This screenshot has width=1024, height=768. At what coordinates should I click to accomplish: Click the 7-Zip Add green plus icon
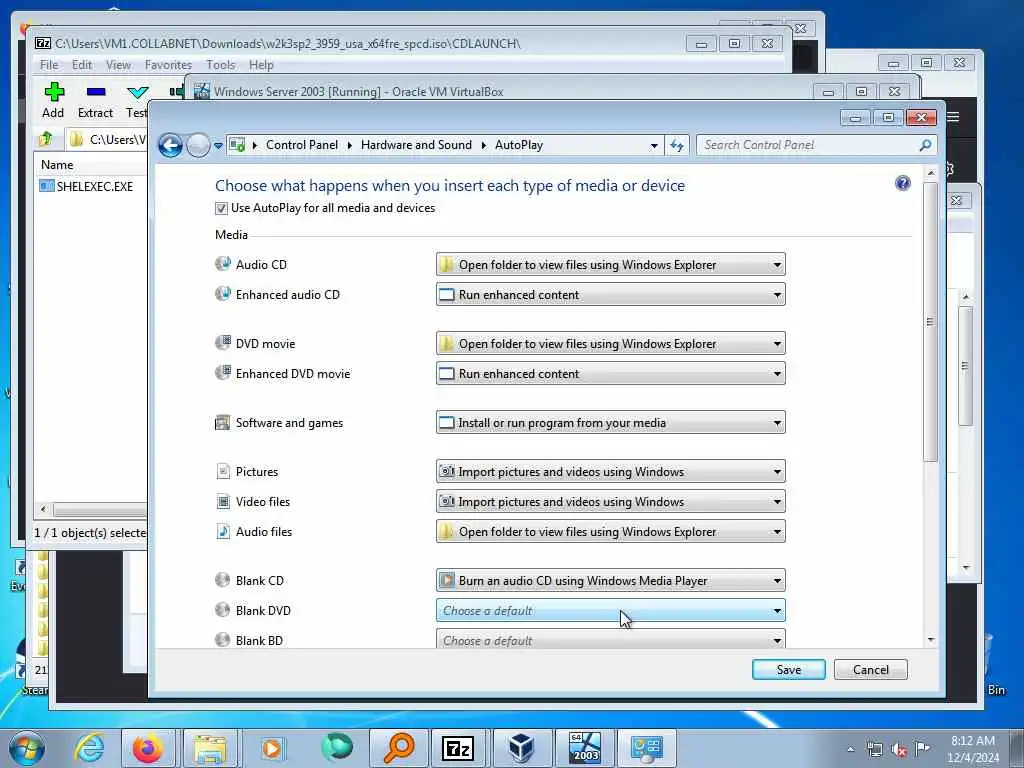pos(54,92)
